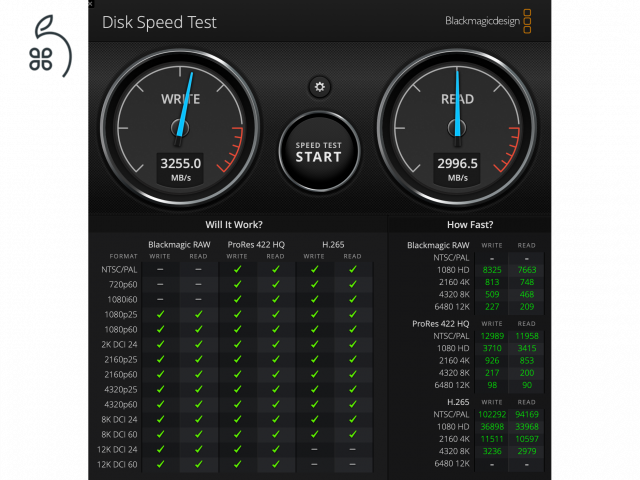
Task: Start the speed test
Action: pos(319,151)
